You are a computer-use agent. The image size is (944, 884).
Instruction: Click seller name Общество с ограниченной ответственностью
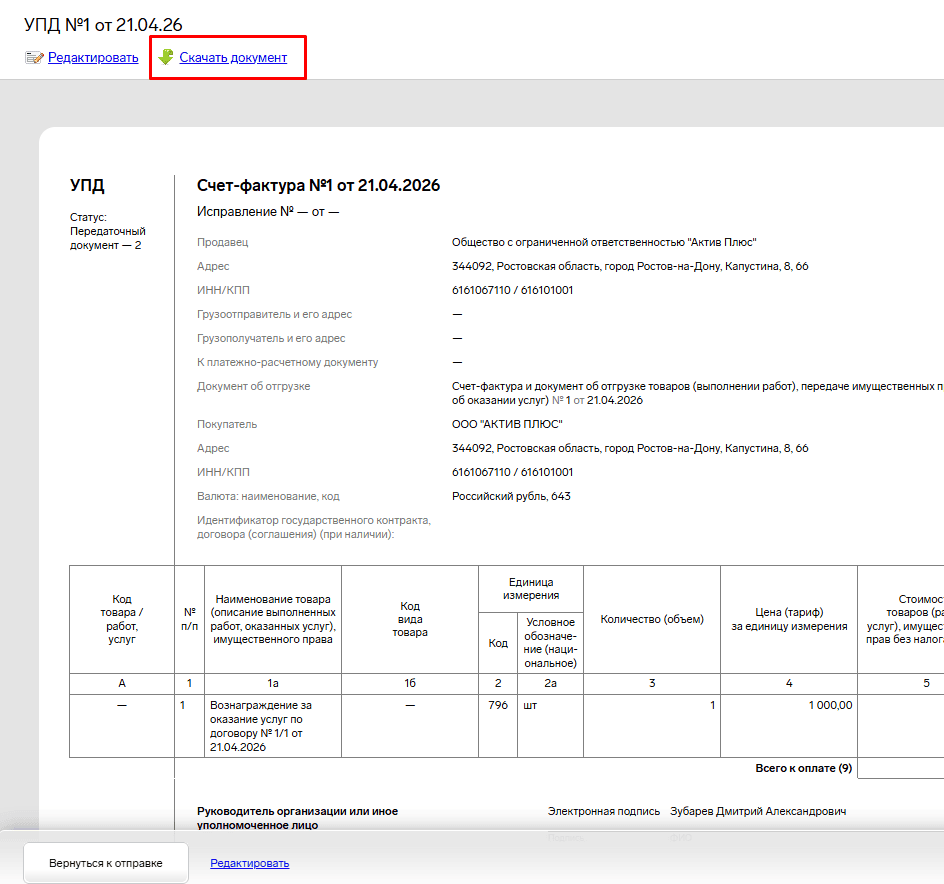[604, 242]
